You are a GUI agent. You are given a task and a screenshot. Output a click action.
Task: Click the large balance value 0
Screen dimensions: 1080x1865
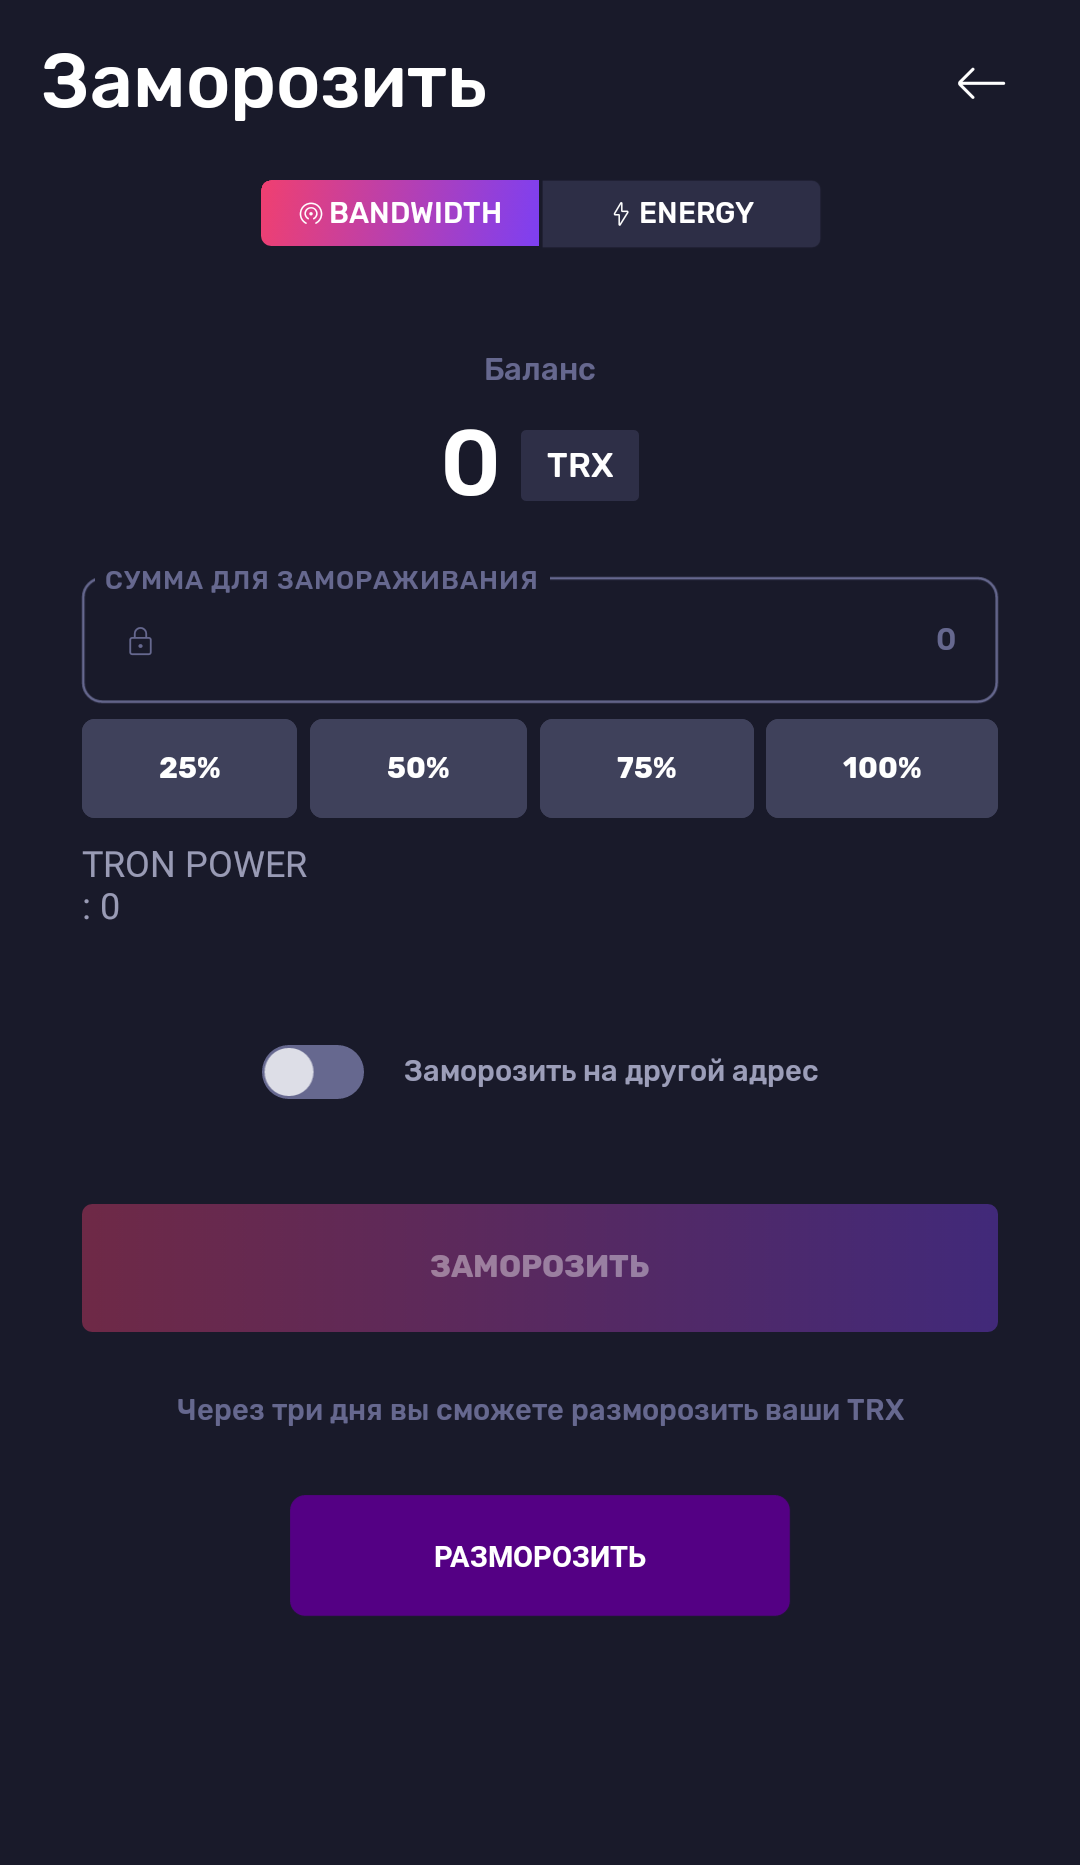pyautogui.click(x=470, y=463)
